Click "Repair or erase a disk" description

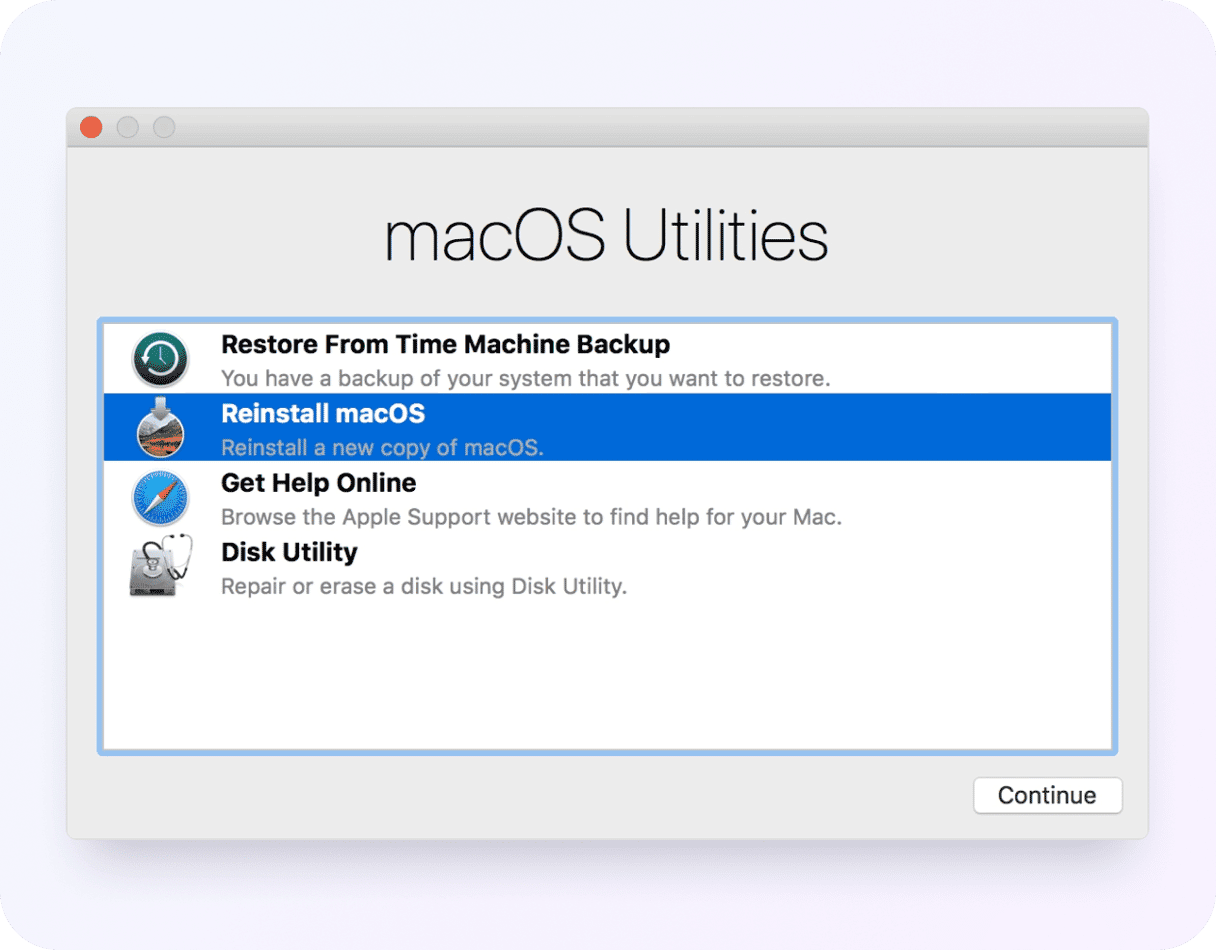[x=423, y=586]
